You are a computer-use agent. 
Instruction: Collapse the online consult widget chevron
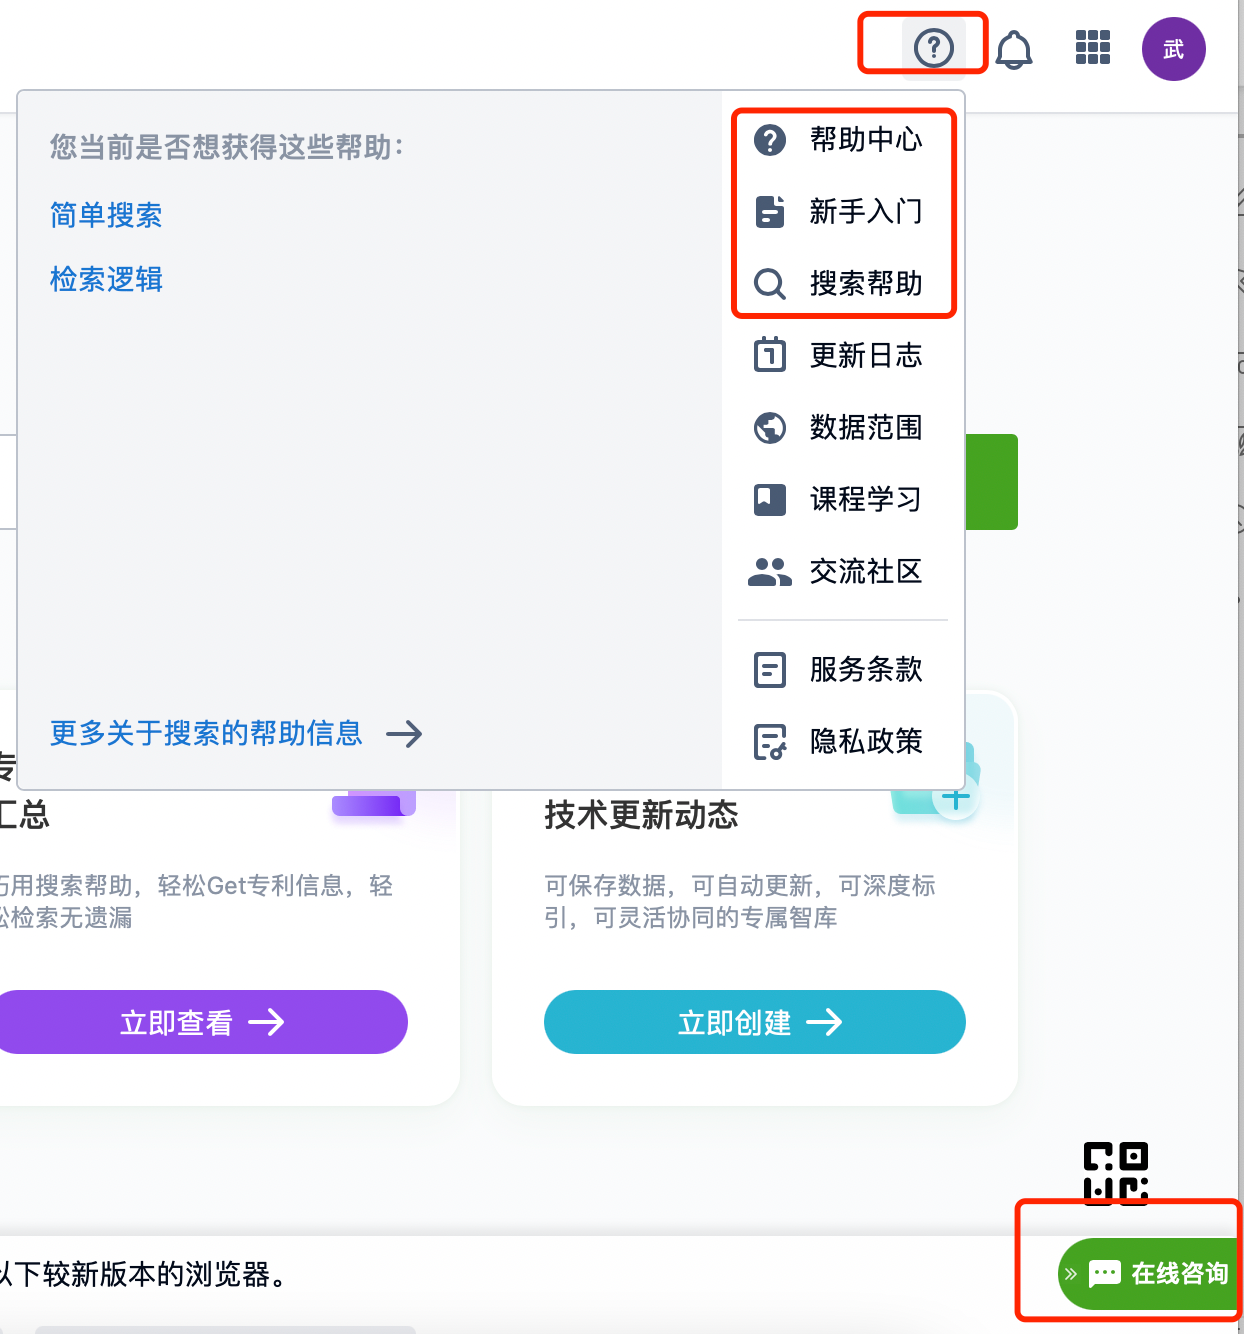coord(1071,1274)
